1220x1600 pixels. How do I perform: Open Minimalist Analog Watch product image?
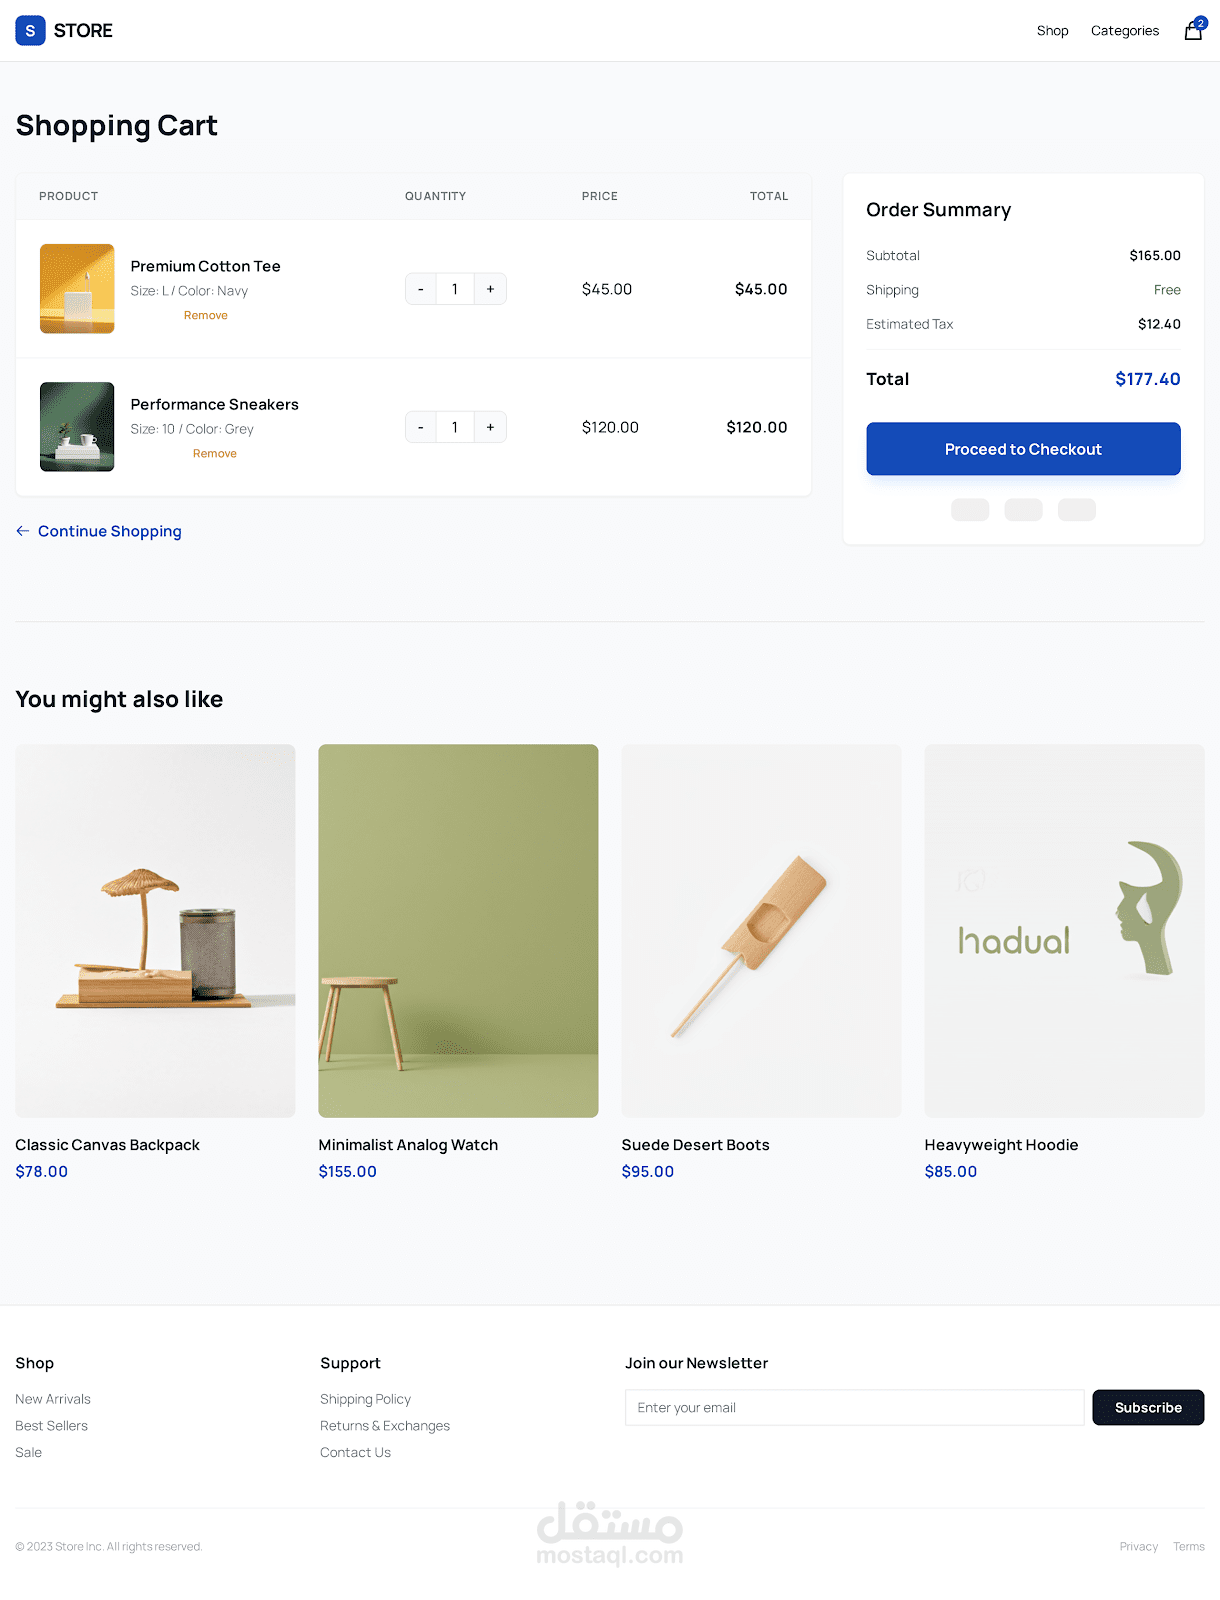pyautogui.click(x=458, y=931)
